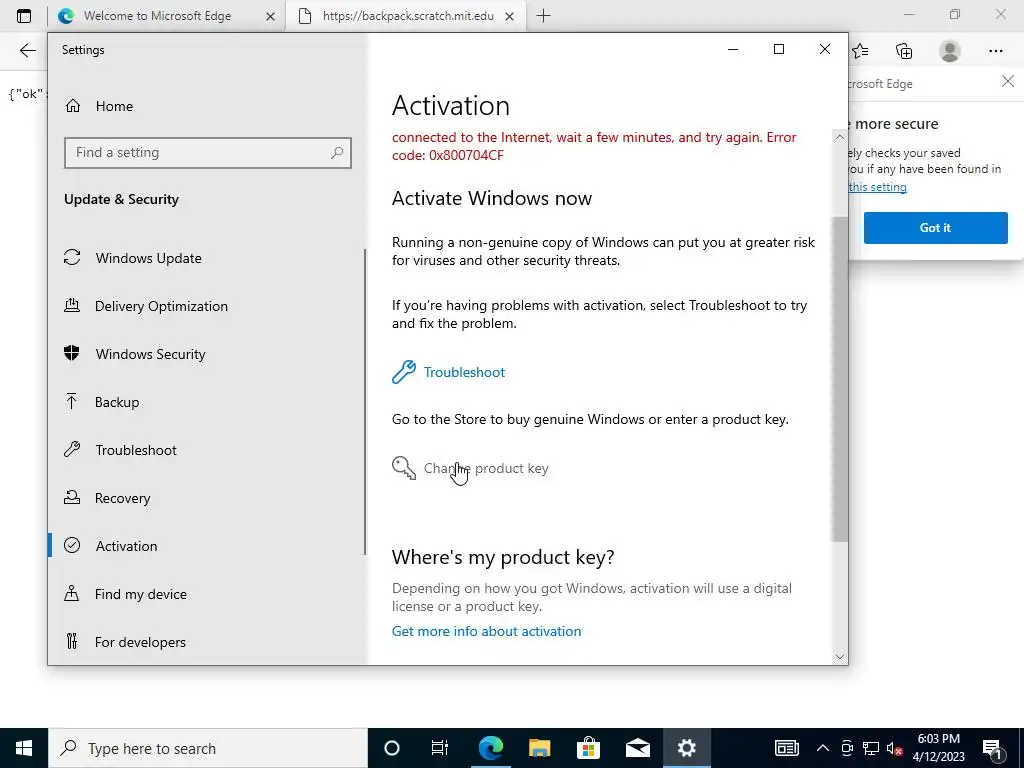Click the red error code 0x800704CF text
Image resolution: width=1024 pixels, height=768 pixels.
coord(466,155)
